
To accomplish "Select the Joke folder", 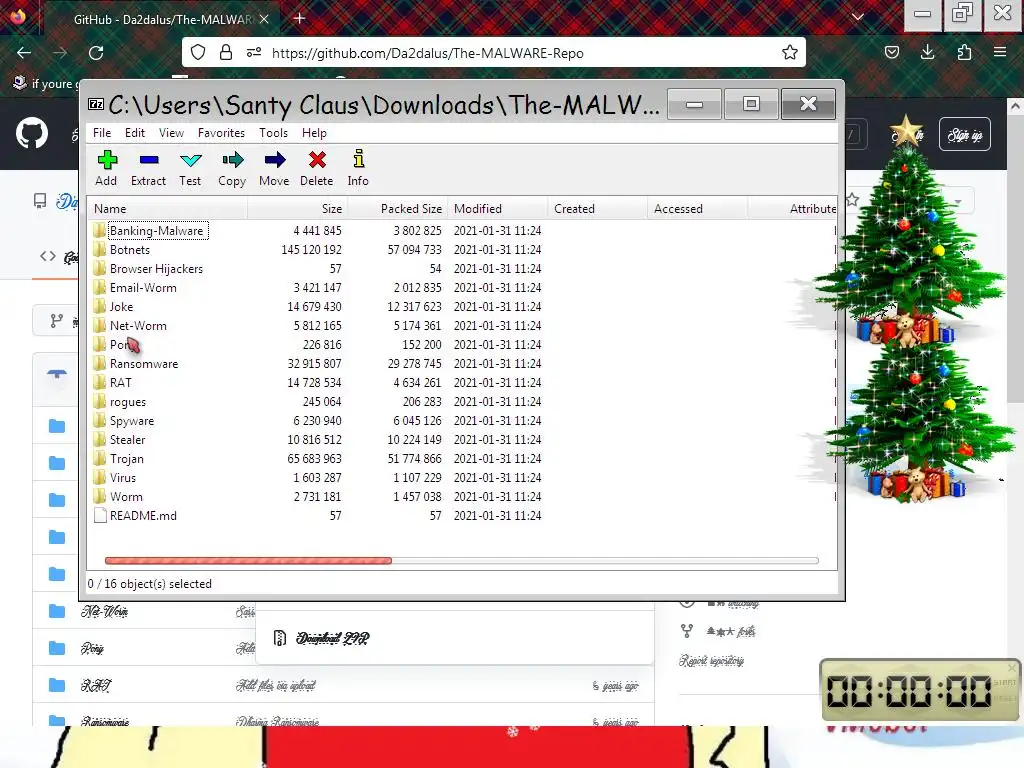I will point(121,306).
